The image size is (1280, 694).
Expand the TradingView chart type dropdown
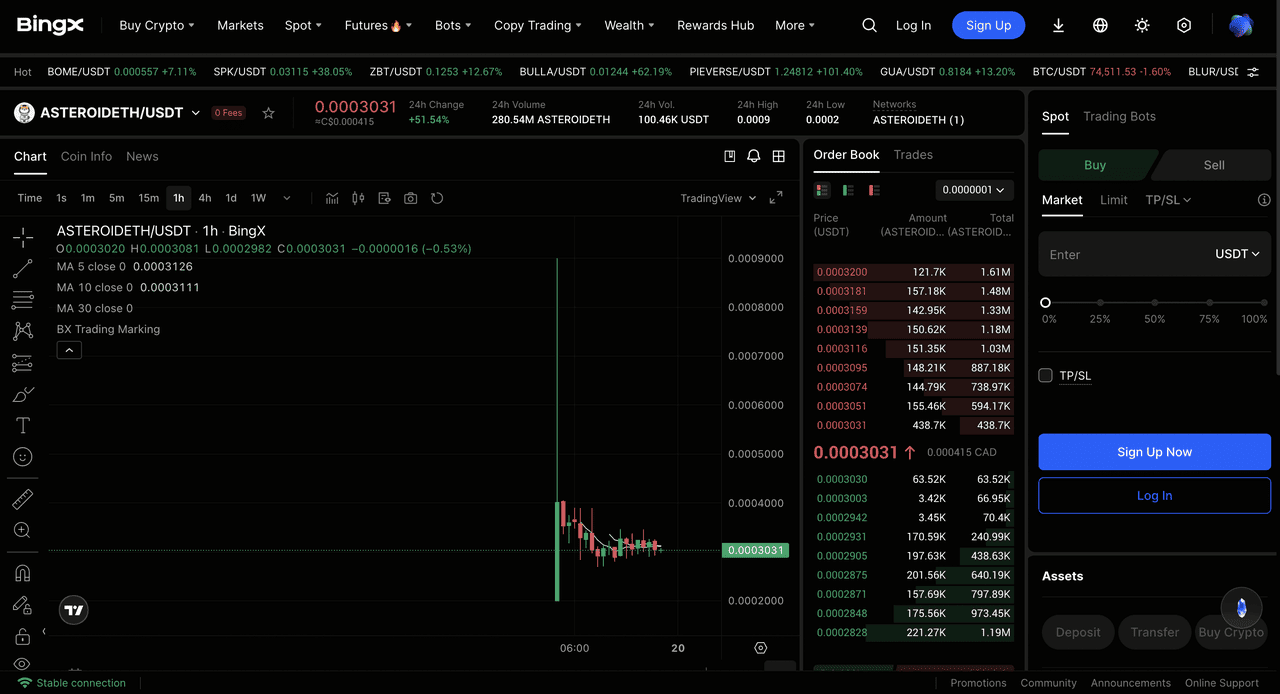tap(718, 198)
